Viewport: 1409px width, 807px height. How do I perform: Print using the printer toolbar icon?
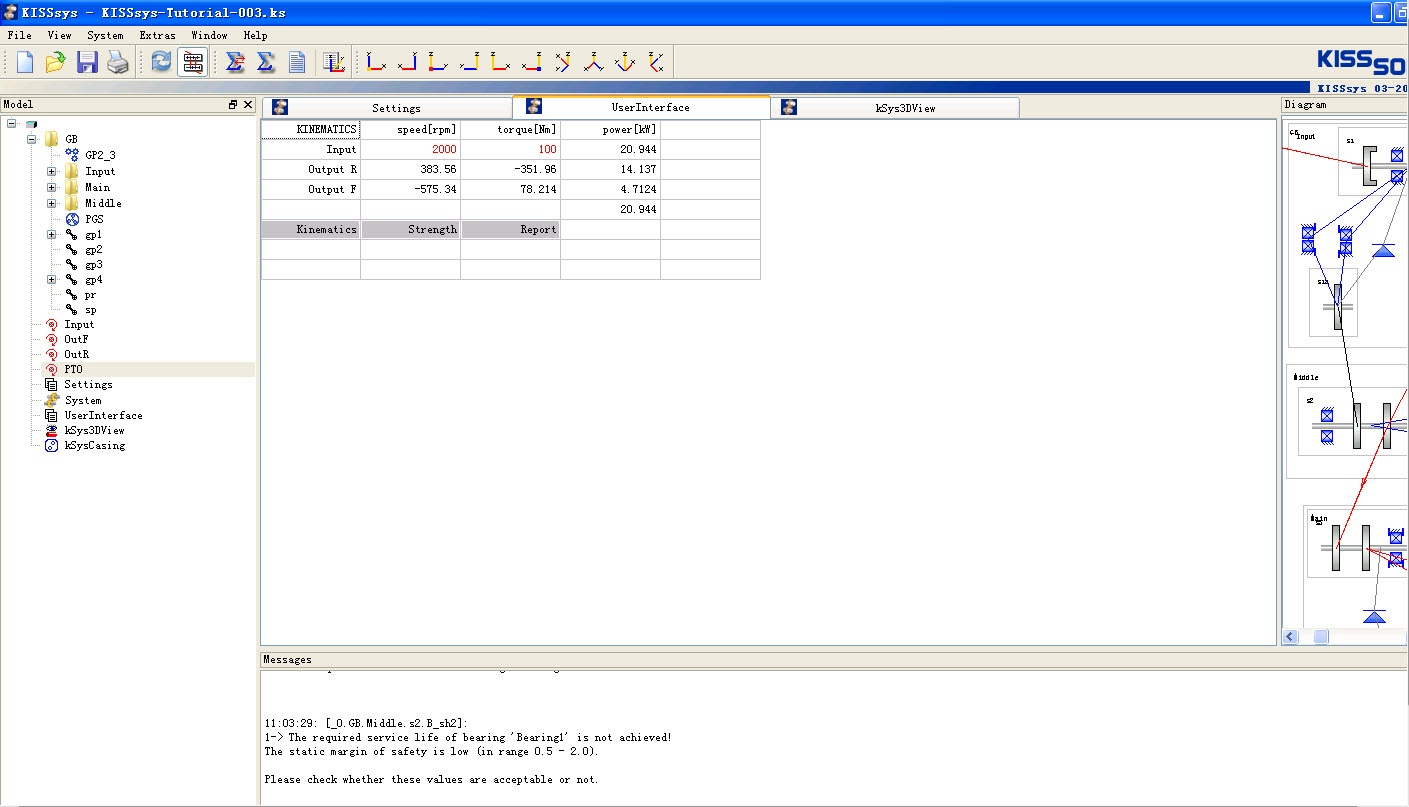(x=118, y=62)
